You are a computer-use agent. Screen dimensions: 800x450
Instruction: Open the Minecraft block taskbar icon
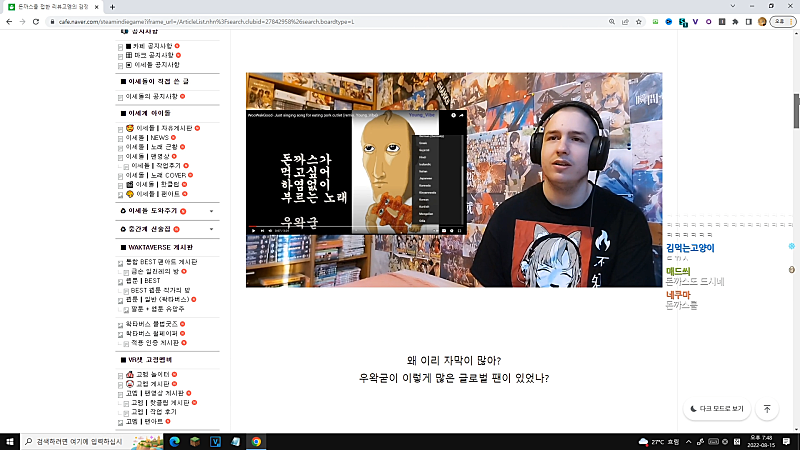pyautogui.click(x=195, y=441)
